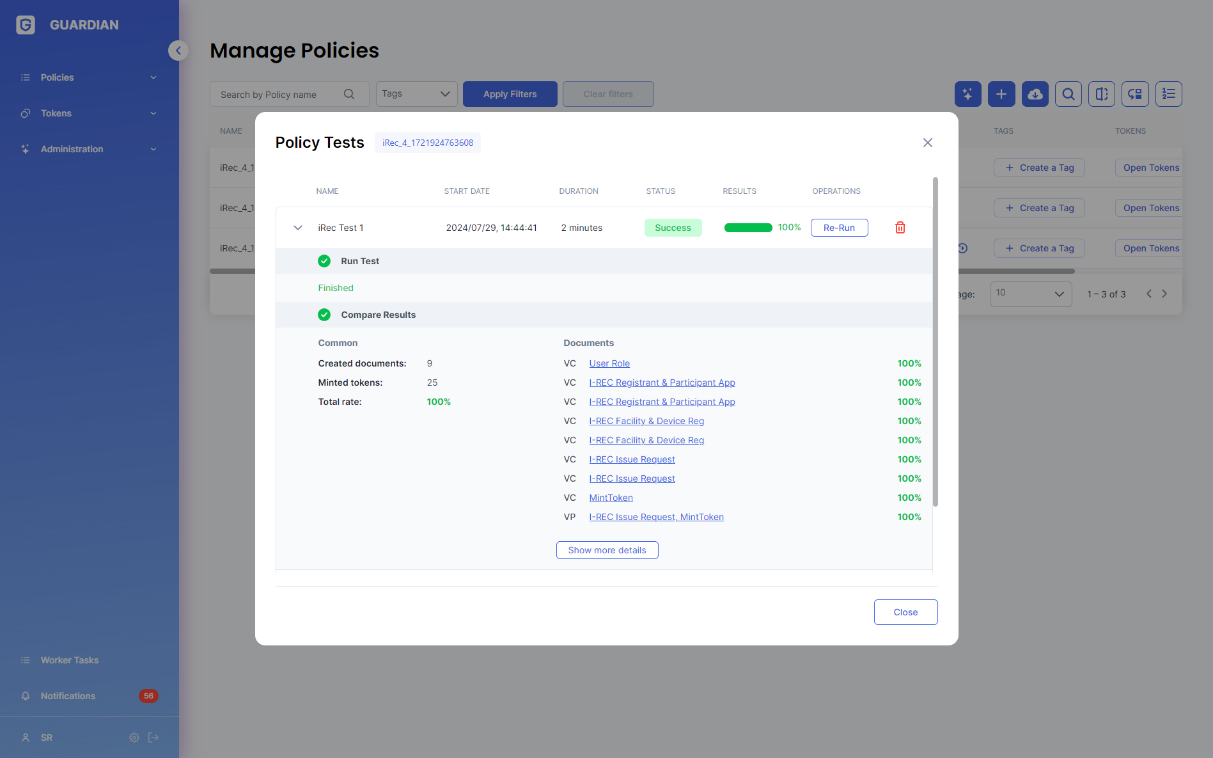Viewport: 1213px width, 758px height.
Task: Go to previous page arrow in paginator
Action: [1149, 294]
